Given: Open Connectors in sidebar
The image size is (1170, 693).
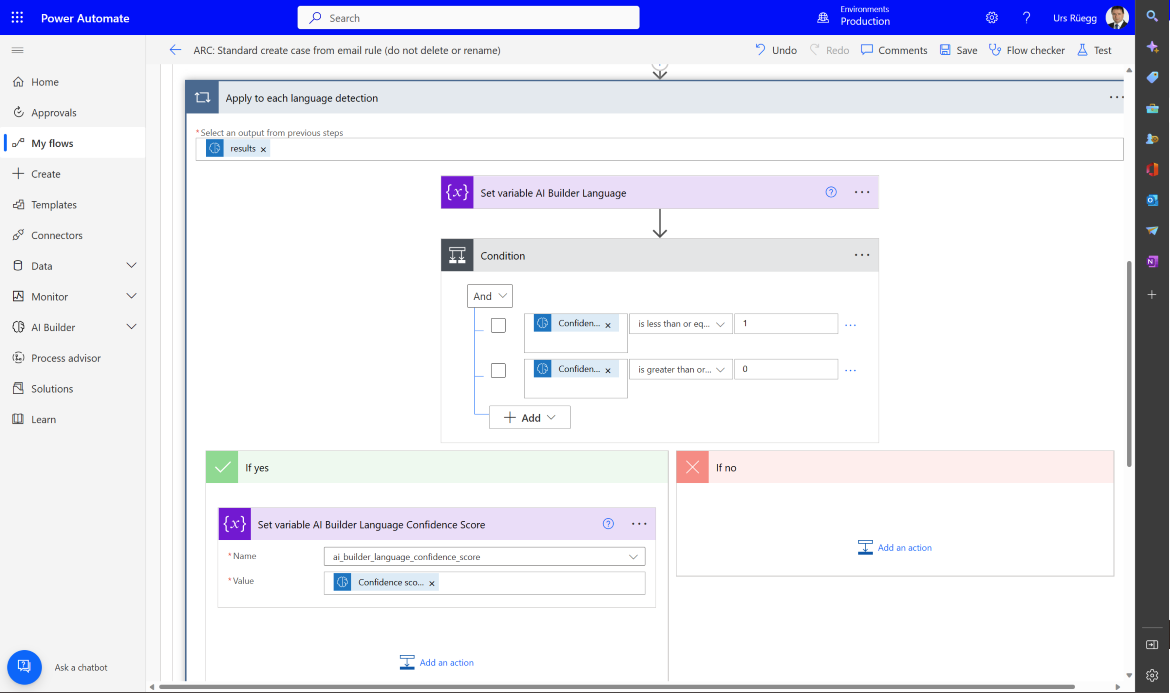Looking at the screenshot, I should pyautogui.click(x=72, y=235).
